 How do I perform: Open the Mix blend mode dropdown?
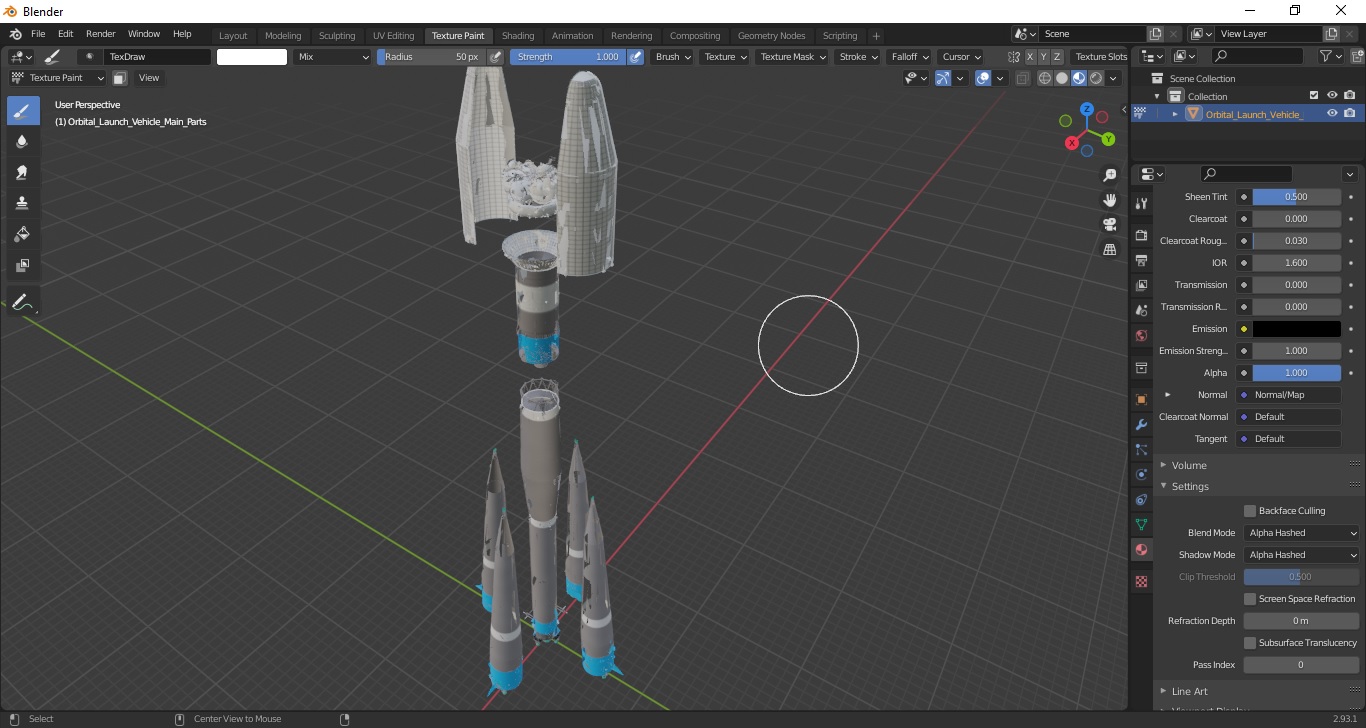[333, 57]
